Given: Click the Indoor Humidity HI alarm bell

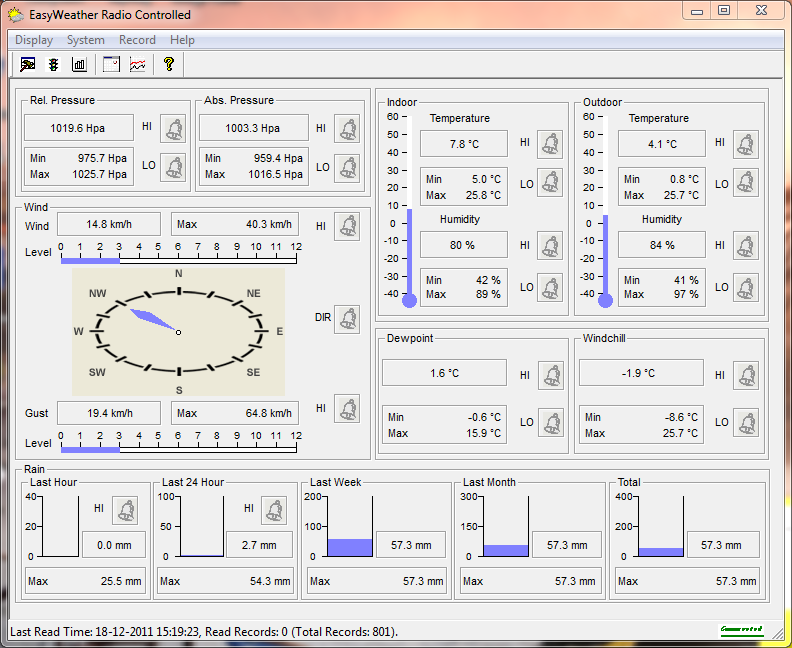Looking at the screenshot, I should coord(550,246).
